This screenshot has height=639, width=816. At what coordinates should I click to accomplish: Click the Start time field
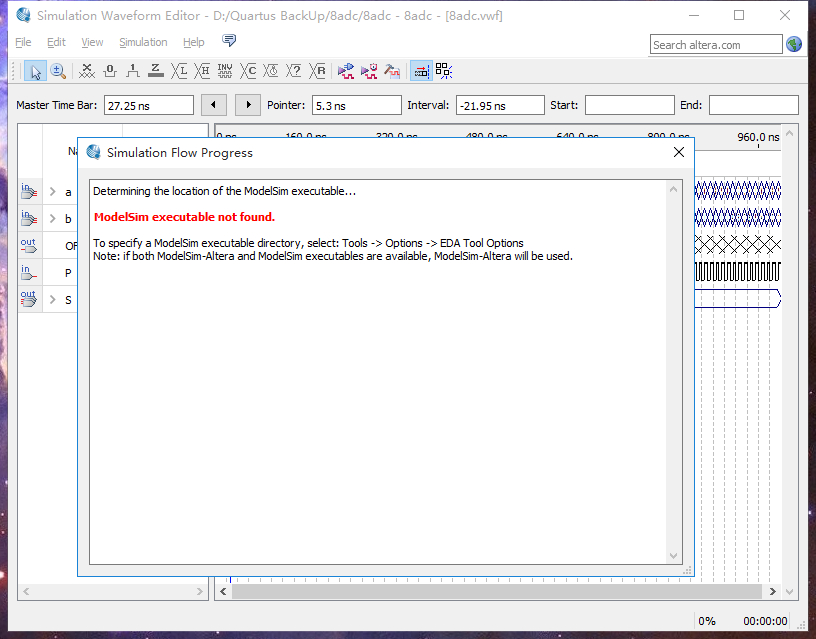coord(630,106)
